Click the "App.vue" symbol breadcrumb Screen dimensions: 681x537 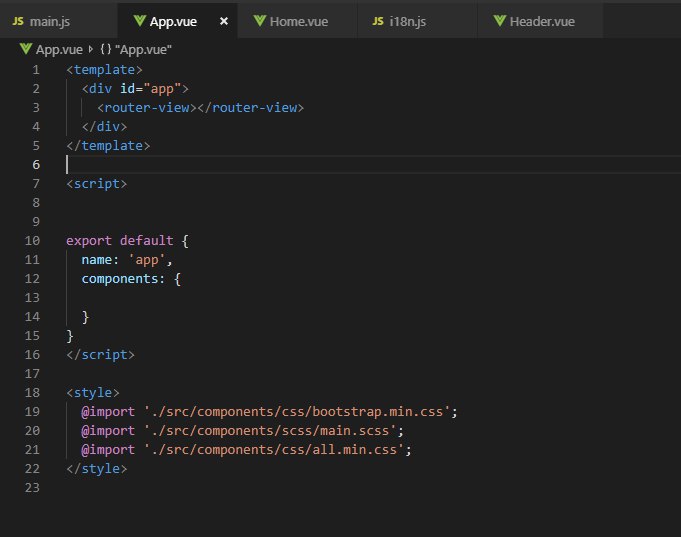click(143, 50)
